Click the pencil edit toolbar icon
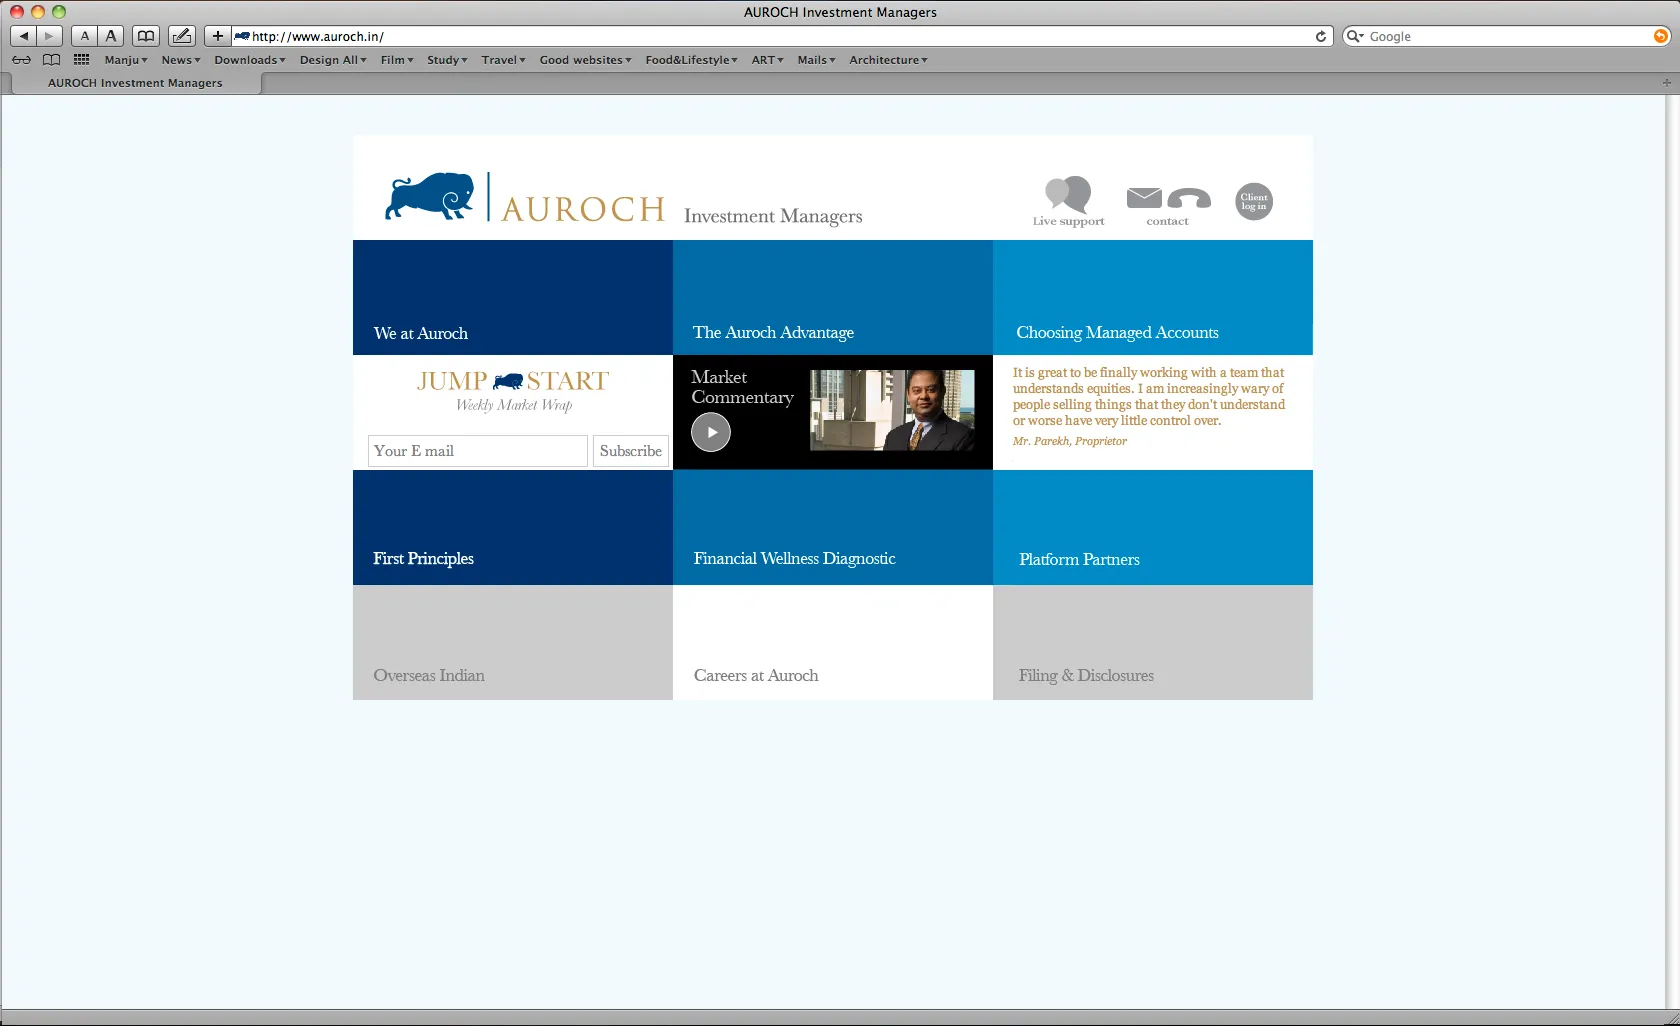Viewport: 1680px width, 1026px height. click(x=181, y=36)
